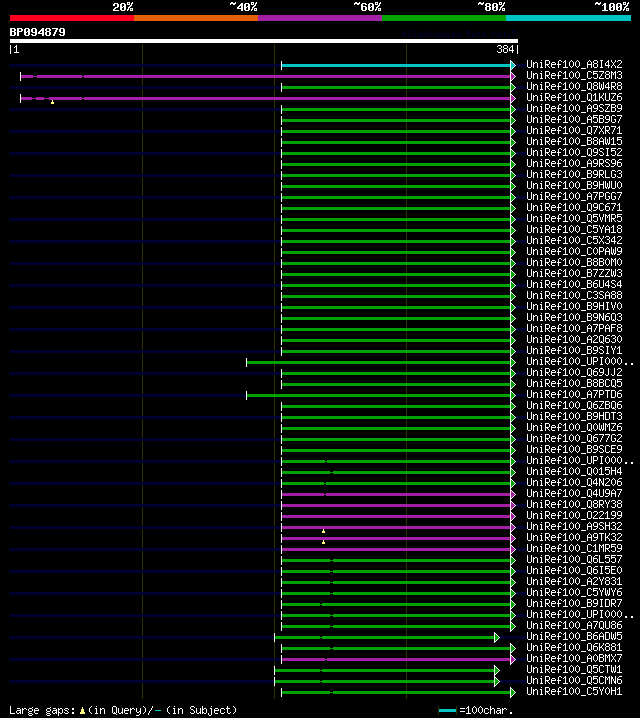
Task: Select hit label UniRef100_C5YA18
Action: (x=574, y=229)
